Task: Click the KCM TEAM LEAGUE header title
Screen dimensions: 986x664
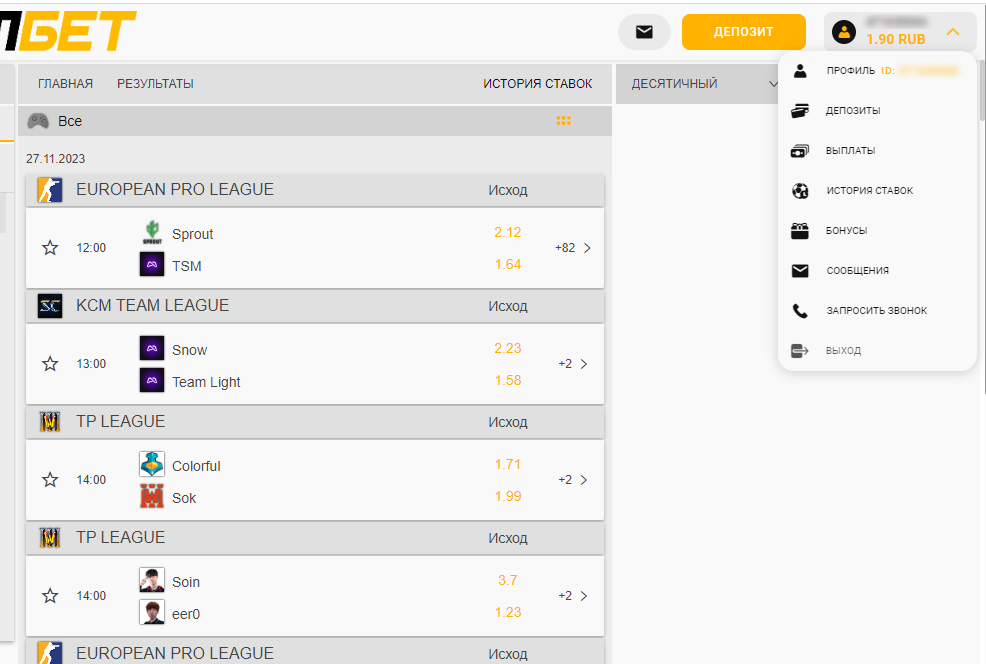Action: tap(152, 306)
